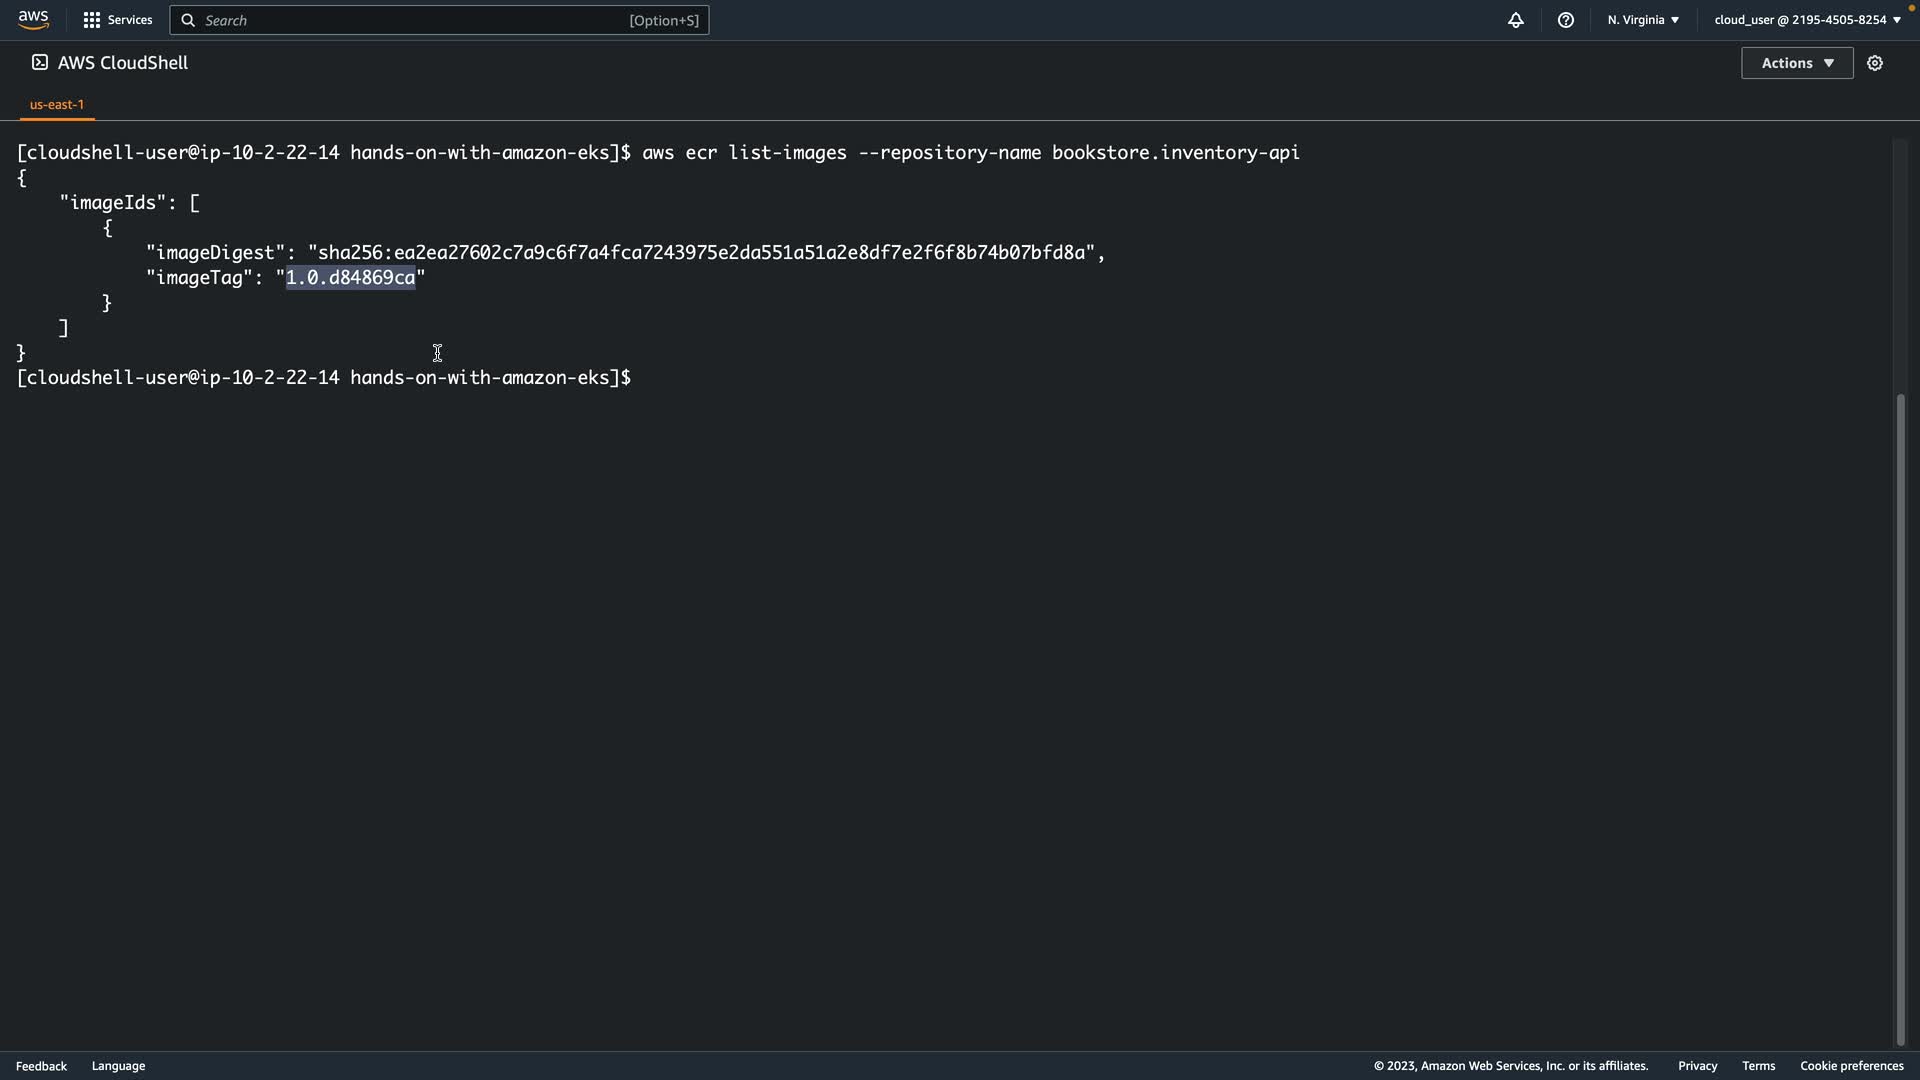Image resolution: width=1920 pixels, height=1080 pixels.
Task: Open the help question mark menu
Action: tap(1566, 20)
